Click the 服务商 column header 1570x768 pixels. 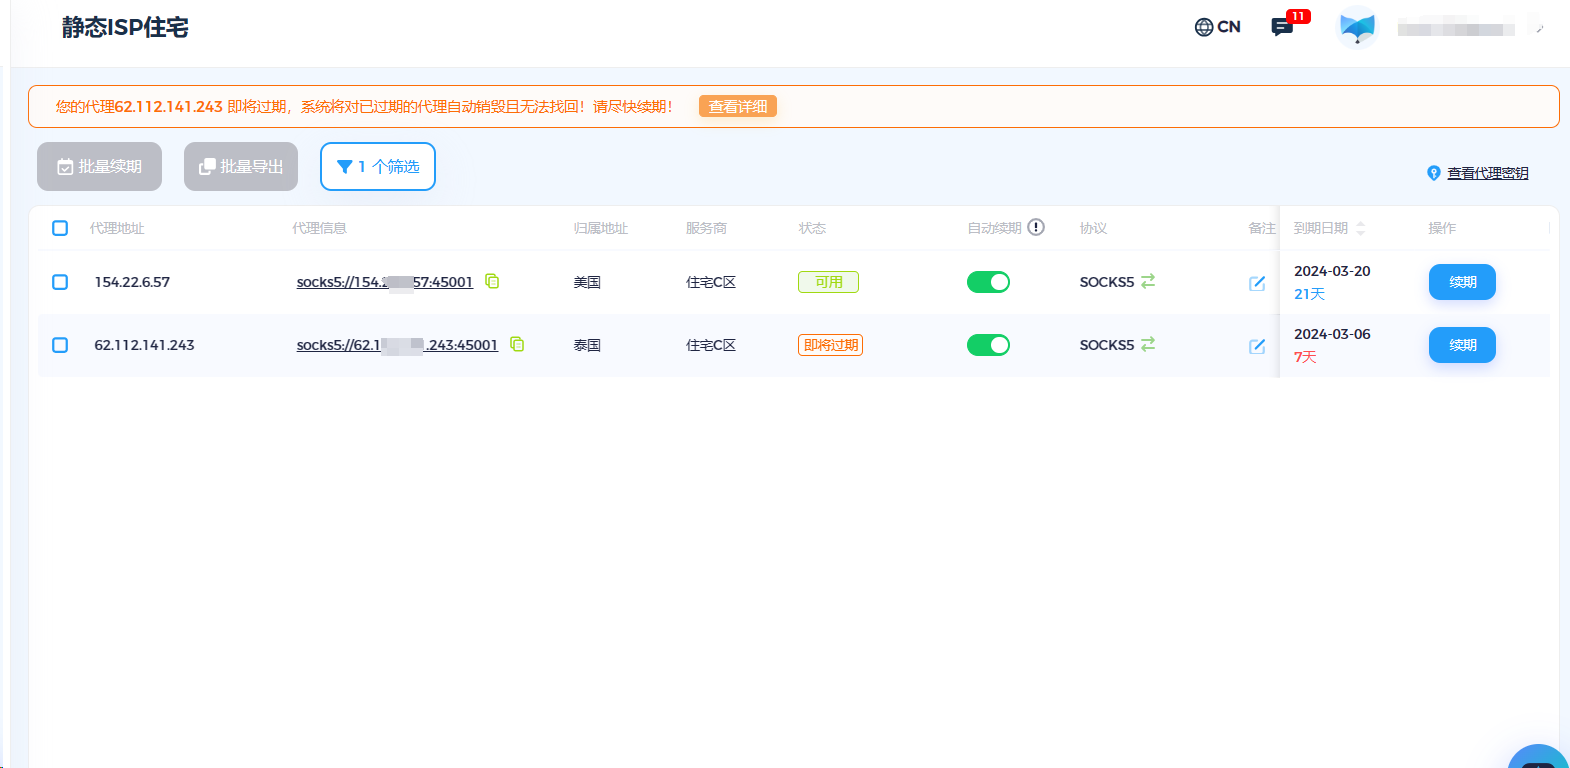click(706, 228)
